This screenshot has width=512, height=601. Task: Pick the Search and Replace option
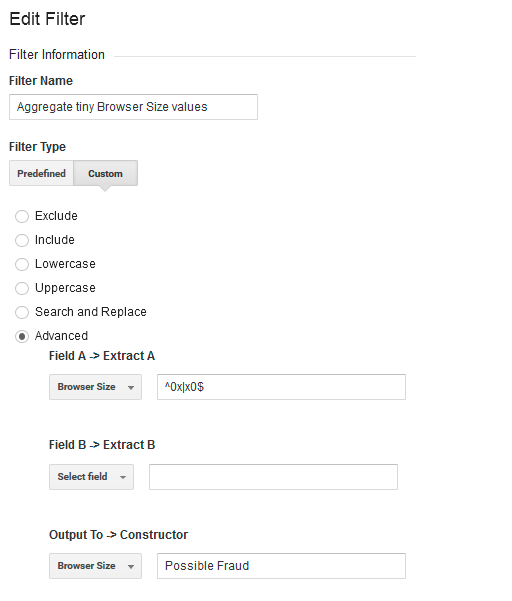click(x=22, y=312)
